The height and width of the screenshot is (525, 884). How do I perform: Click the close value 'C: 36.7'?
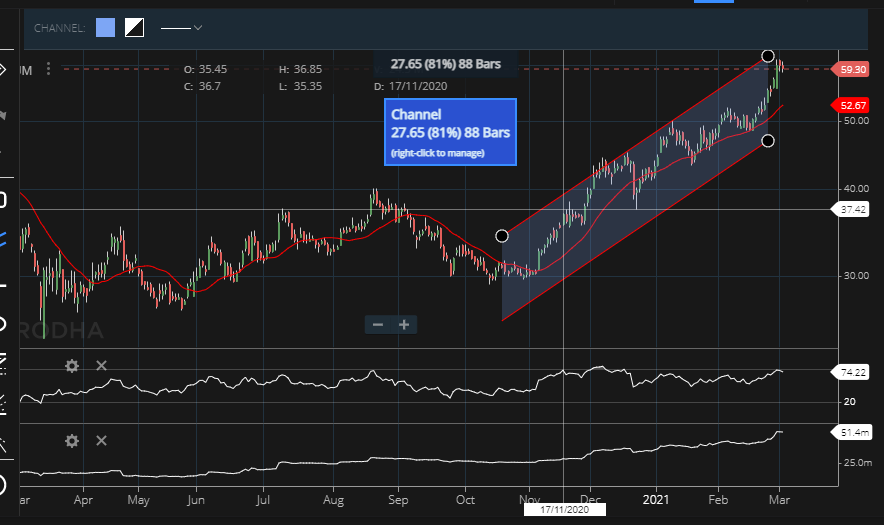click(x=202, y=86)
